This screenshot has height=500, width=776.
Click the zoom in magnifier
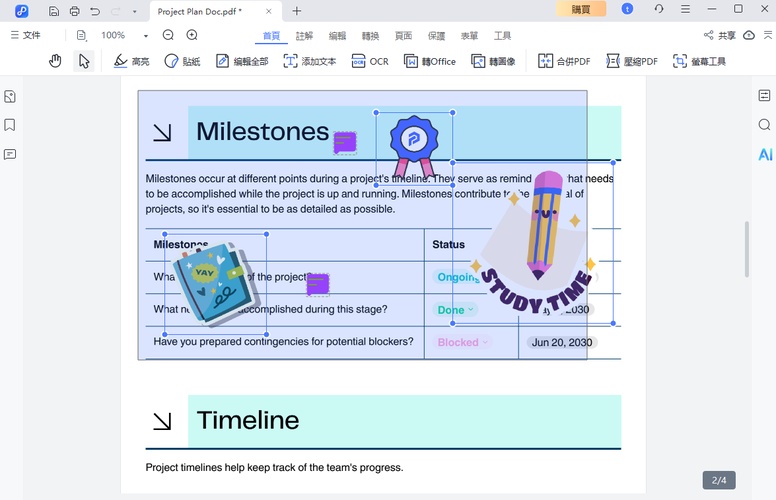(x=191, y=35)
